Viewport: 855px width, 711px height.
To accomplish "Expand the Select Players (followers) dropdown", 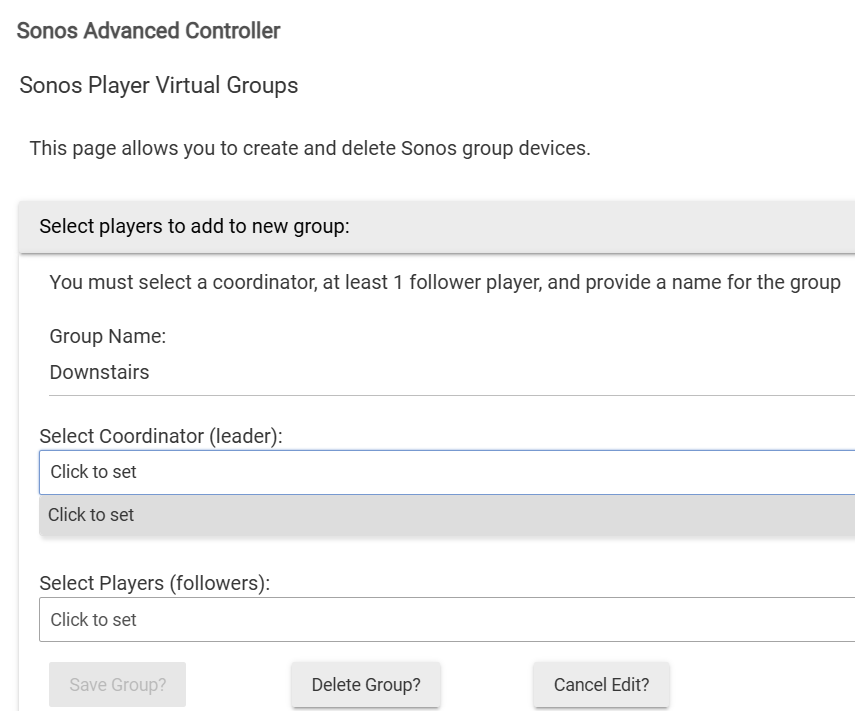I will (446, 620).
